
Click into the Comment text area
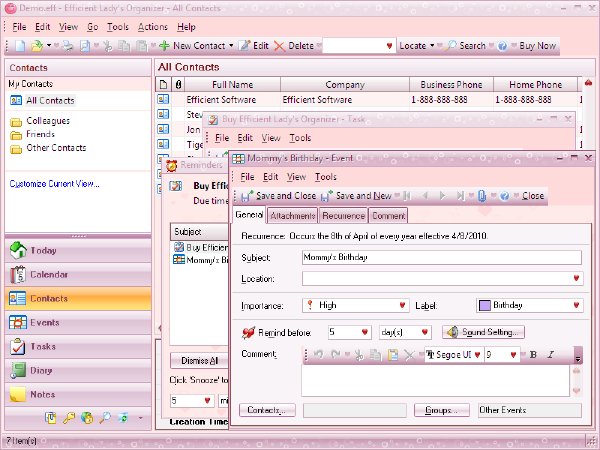click(435, 380)
